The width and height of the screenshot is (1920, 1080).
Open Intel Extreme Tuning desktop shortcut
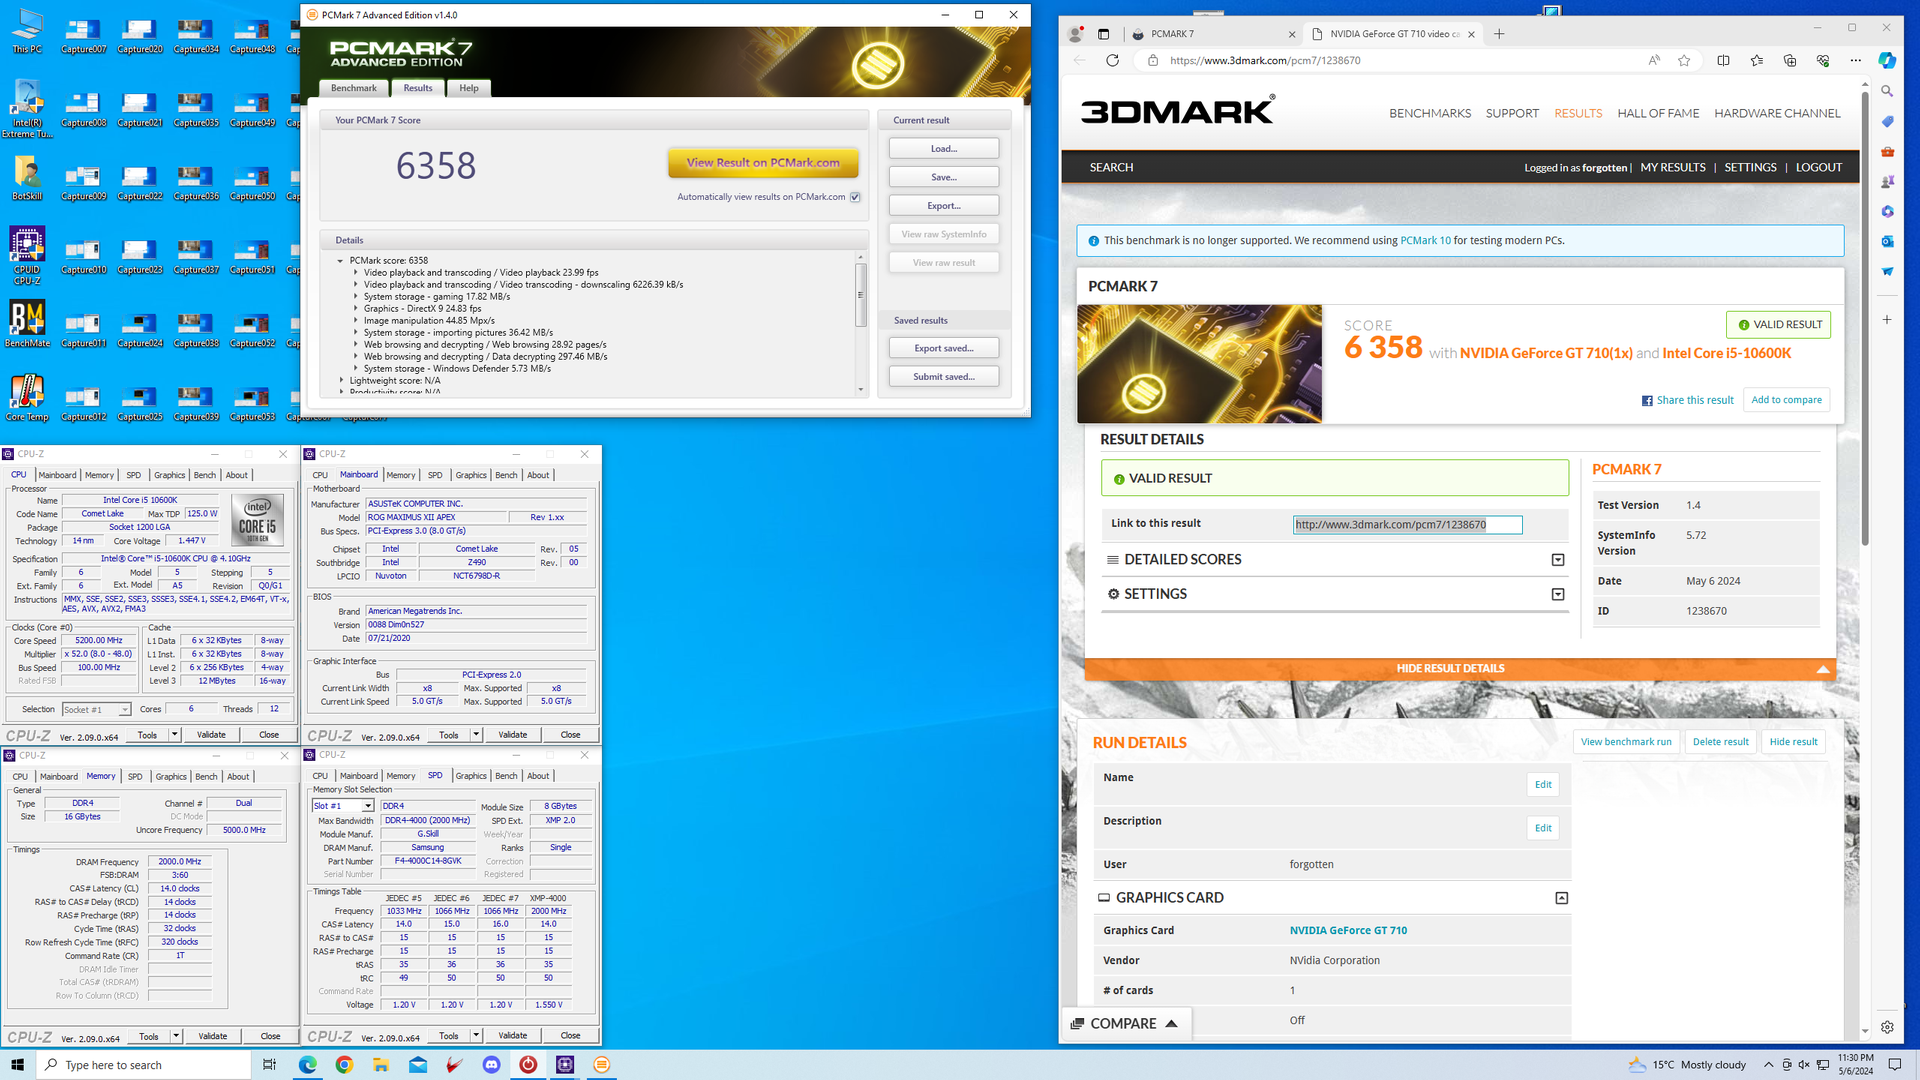tap(27, 108)
